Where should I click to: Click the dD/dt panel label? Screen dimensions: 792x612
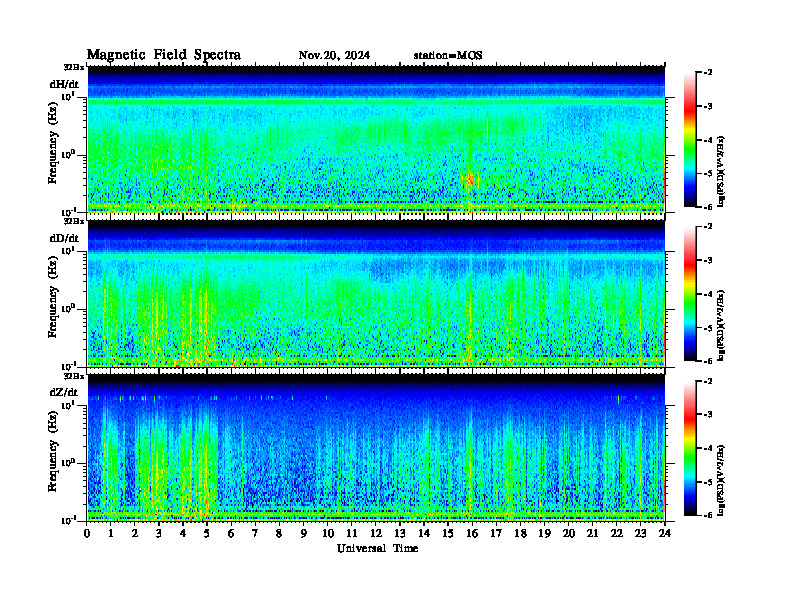pos(64,238)
